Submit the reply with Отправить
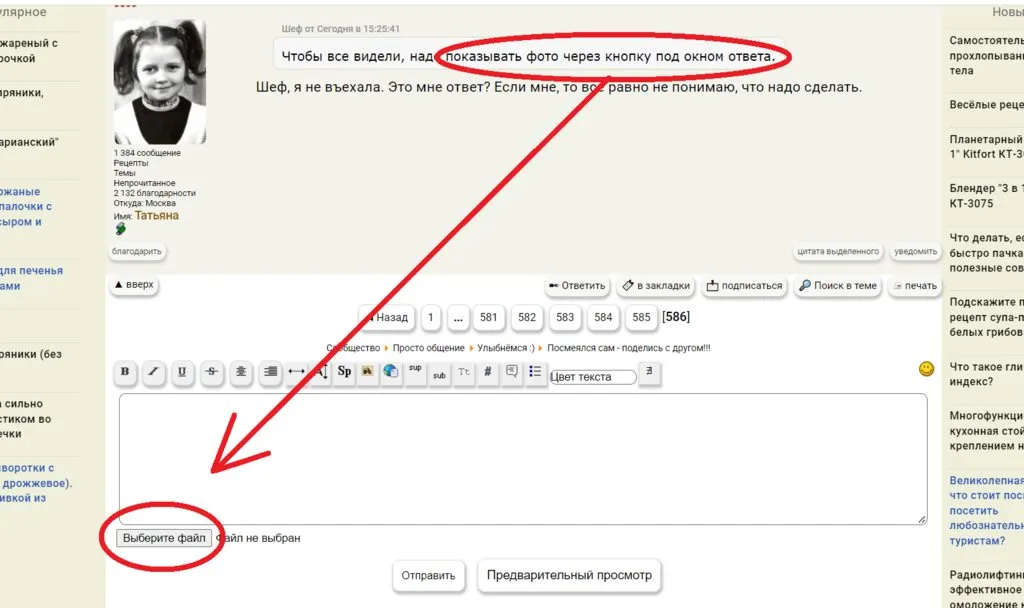This screenshot has height=608, width=1024. [x=428, y=575]
